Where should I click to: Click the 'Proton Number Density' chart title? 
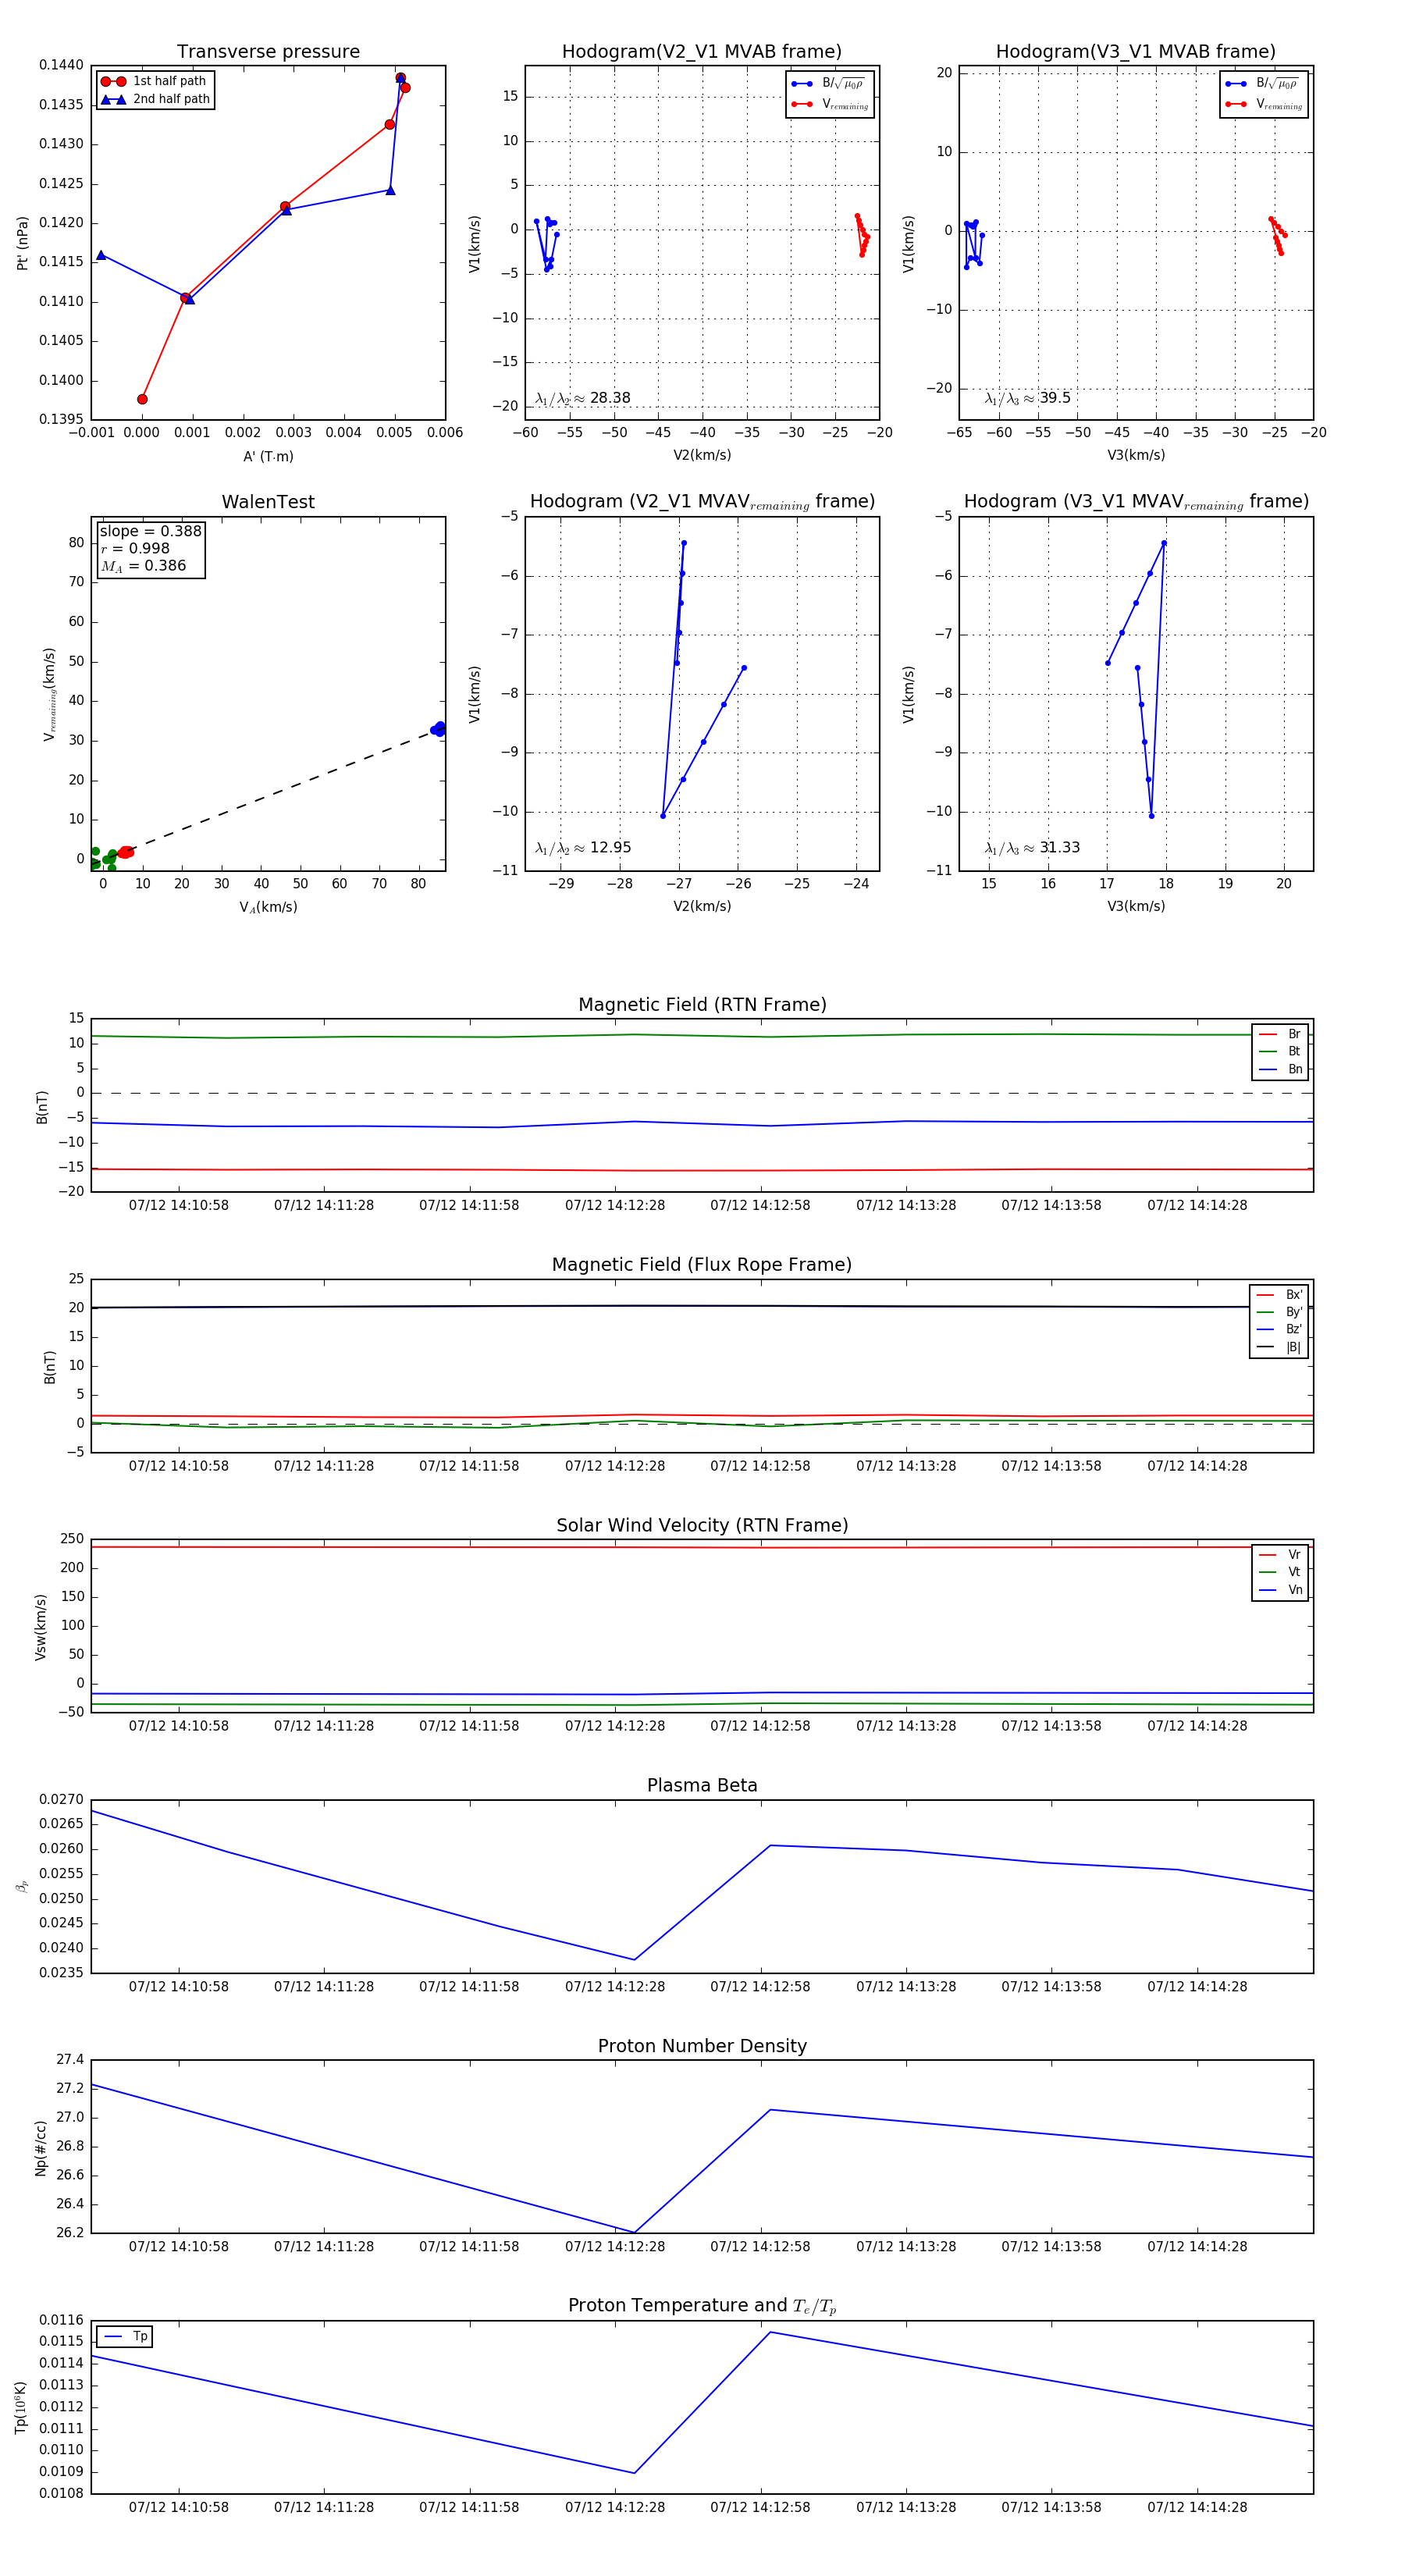(702, 2046)
